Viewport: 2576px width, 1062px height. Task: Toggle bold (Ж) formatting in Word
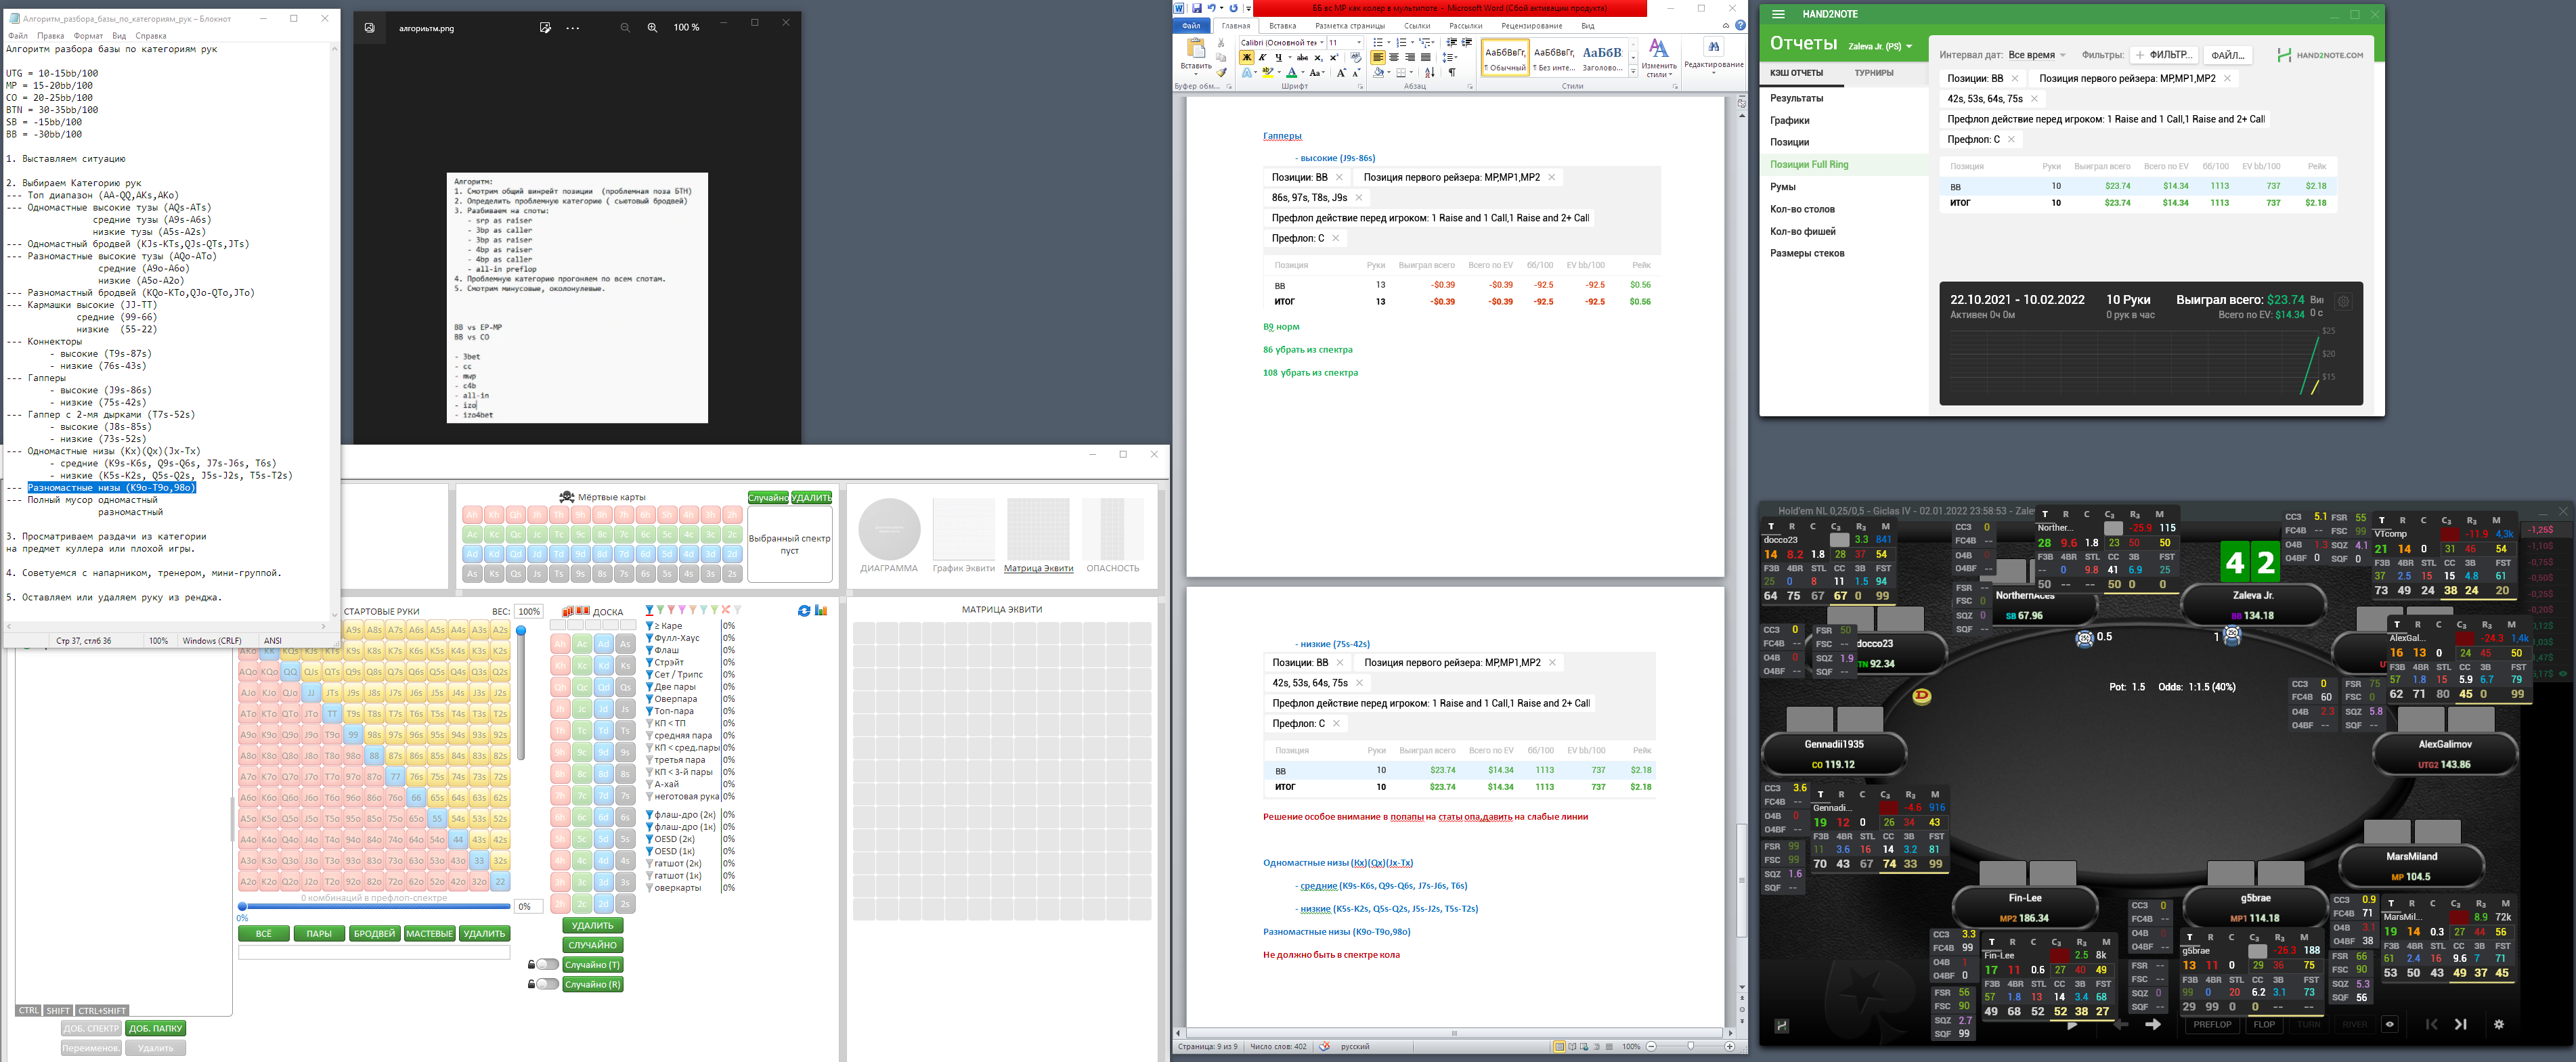(1247, 57)
